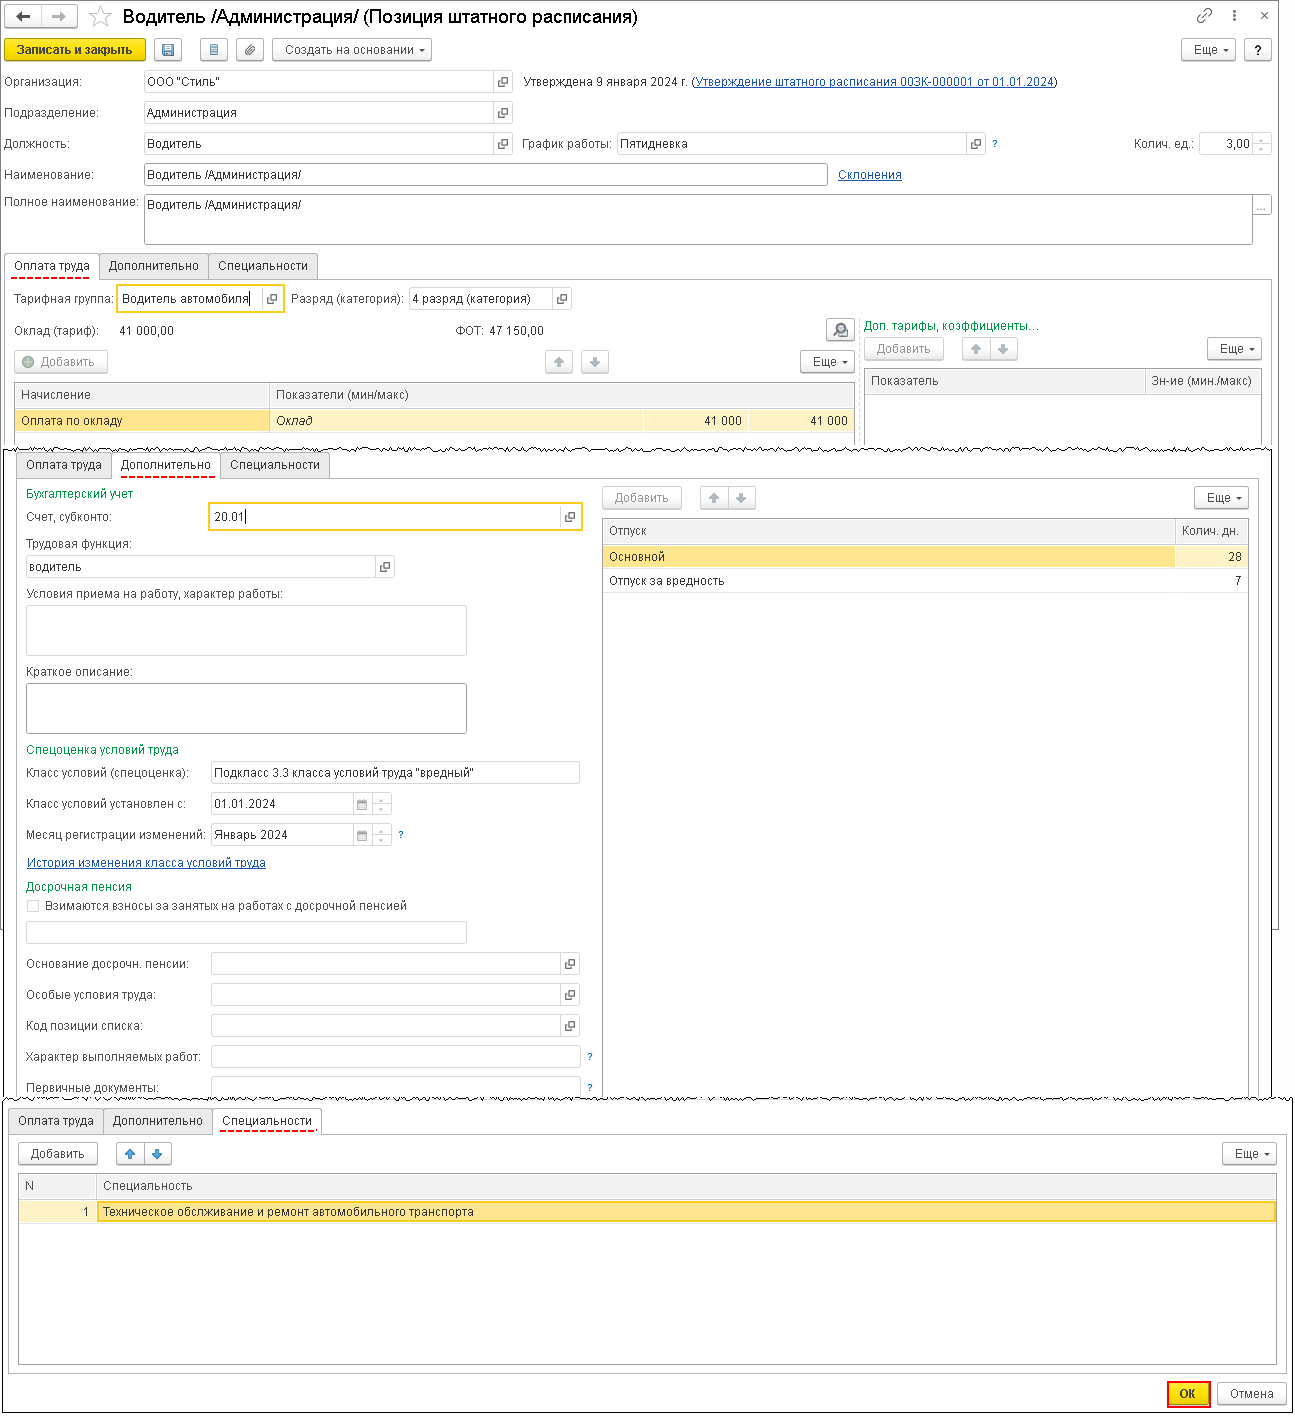This screenshot has height=1417, width=1295.
Task: Confirm with the OK button
Action: (x=1188, y=1394)
